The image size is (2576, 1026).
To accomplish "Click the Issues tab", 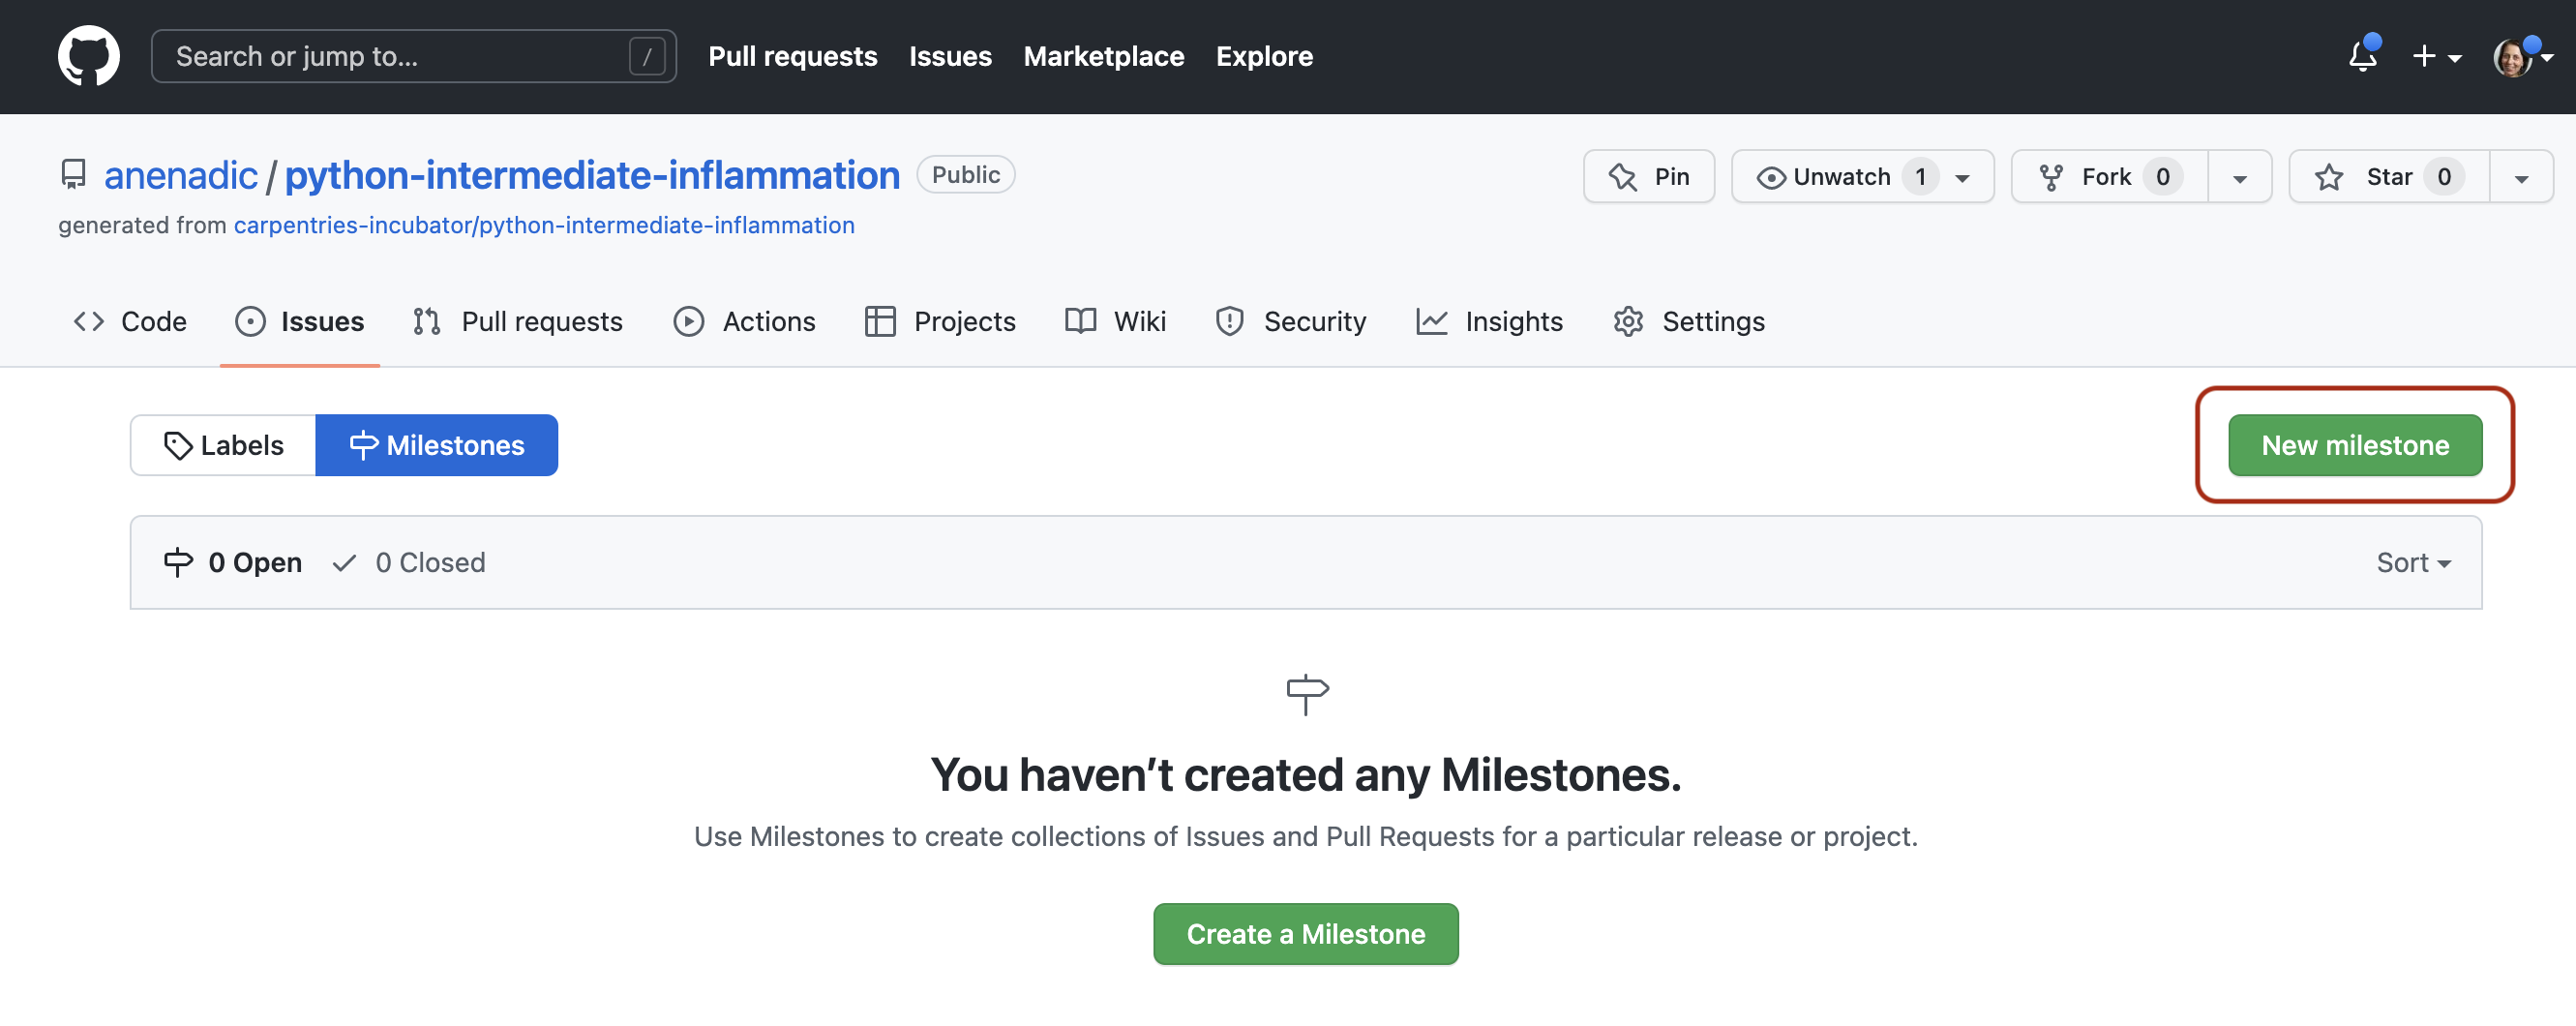I will pyautogui.click(x=299, y=321).
